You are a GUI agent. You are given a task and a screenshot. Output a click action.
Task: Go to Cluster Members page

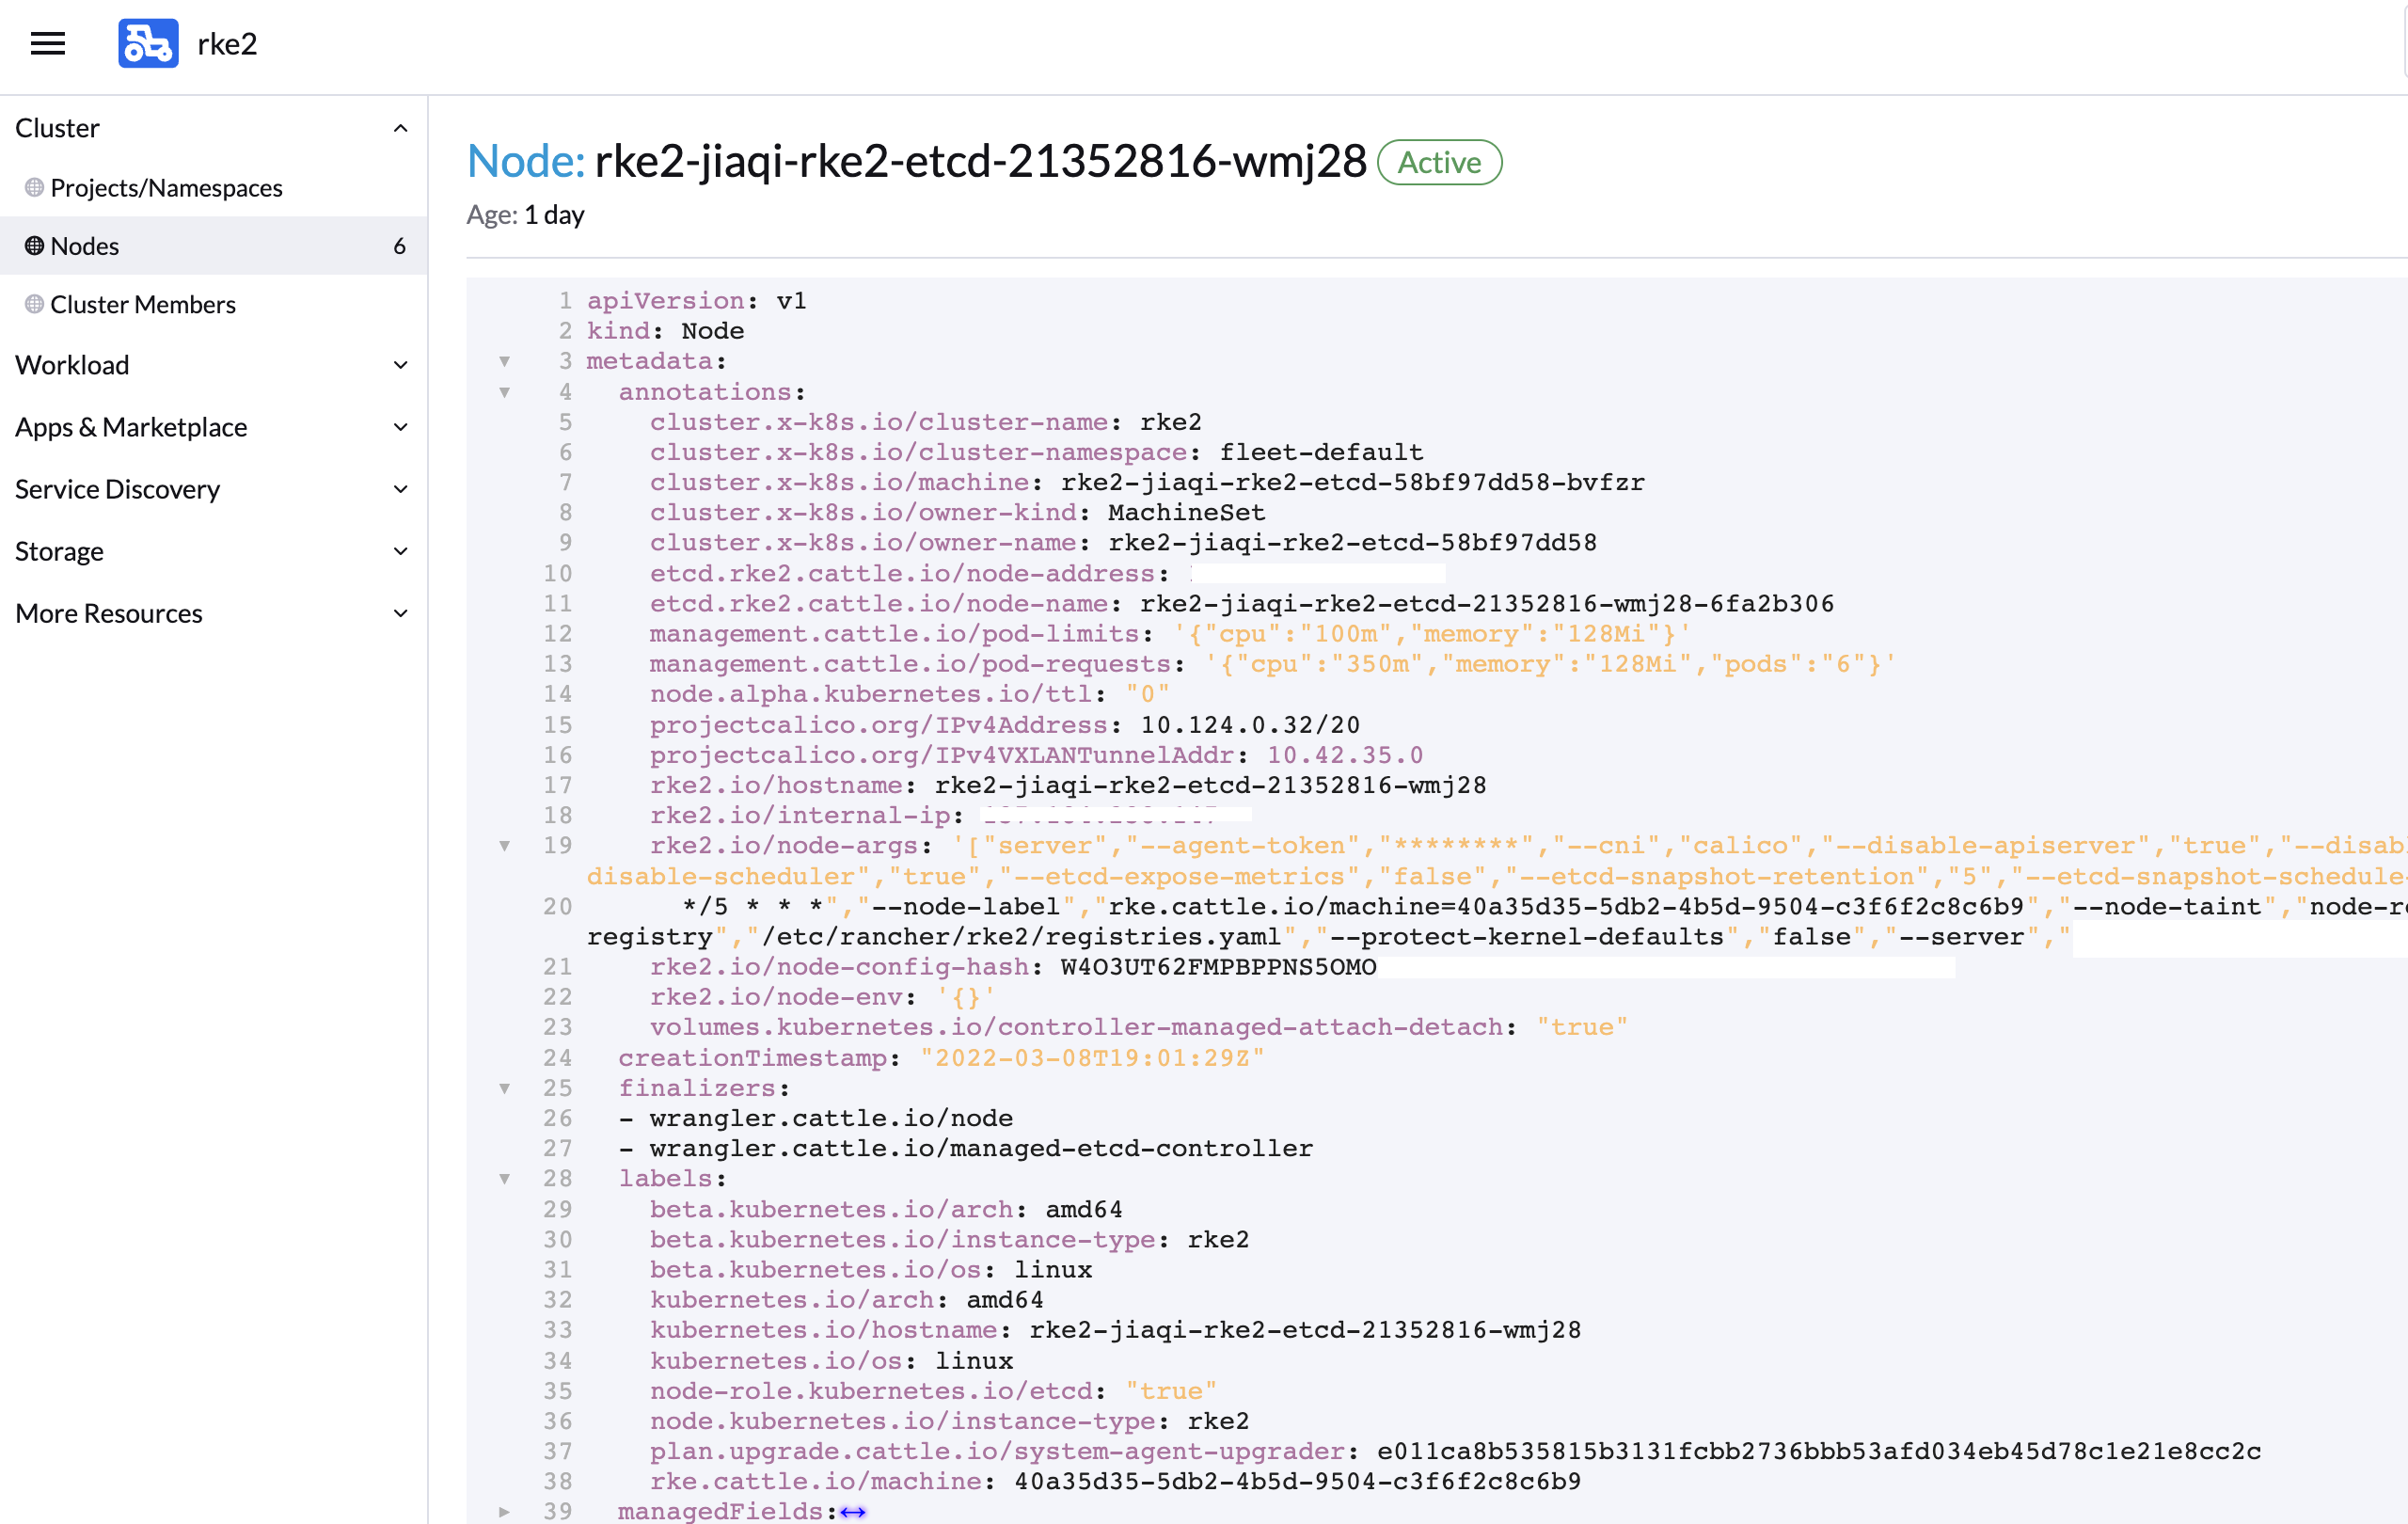tap(143, 304)
